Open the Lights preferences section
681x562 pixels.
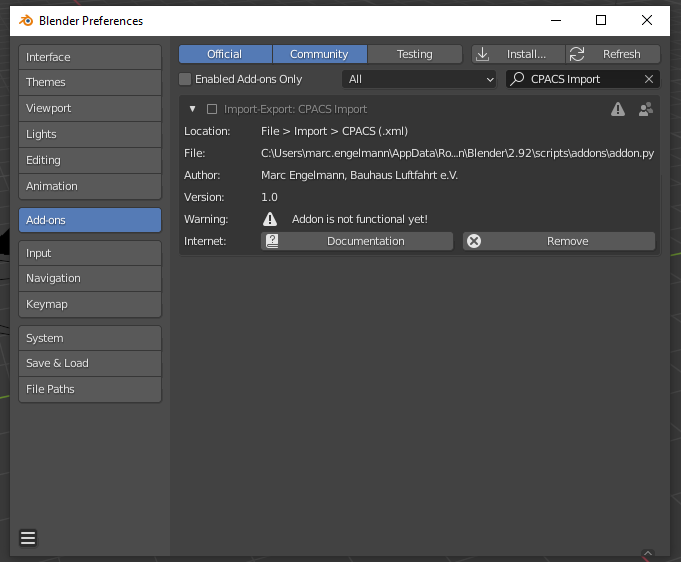(90, 134)
